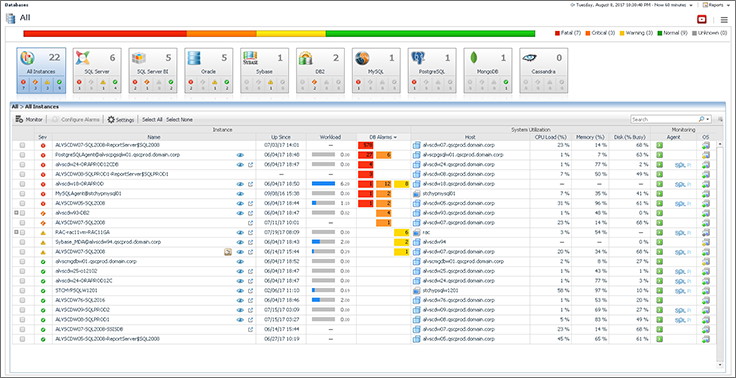Viewport: 736px width, 378px height.
Task: Expand the RAC-rac11vm-RAC11GA instance row
Action: (x=16, y=232)
